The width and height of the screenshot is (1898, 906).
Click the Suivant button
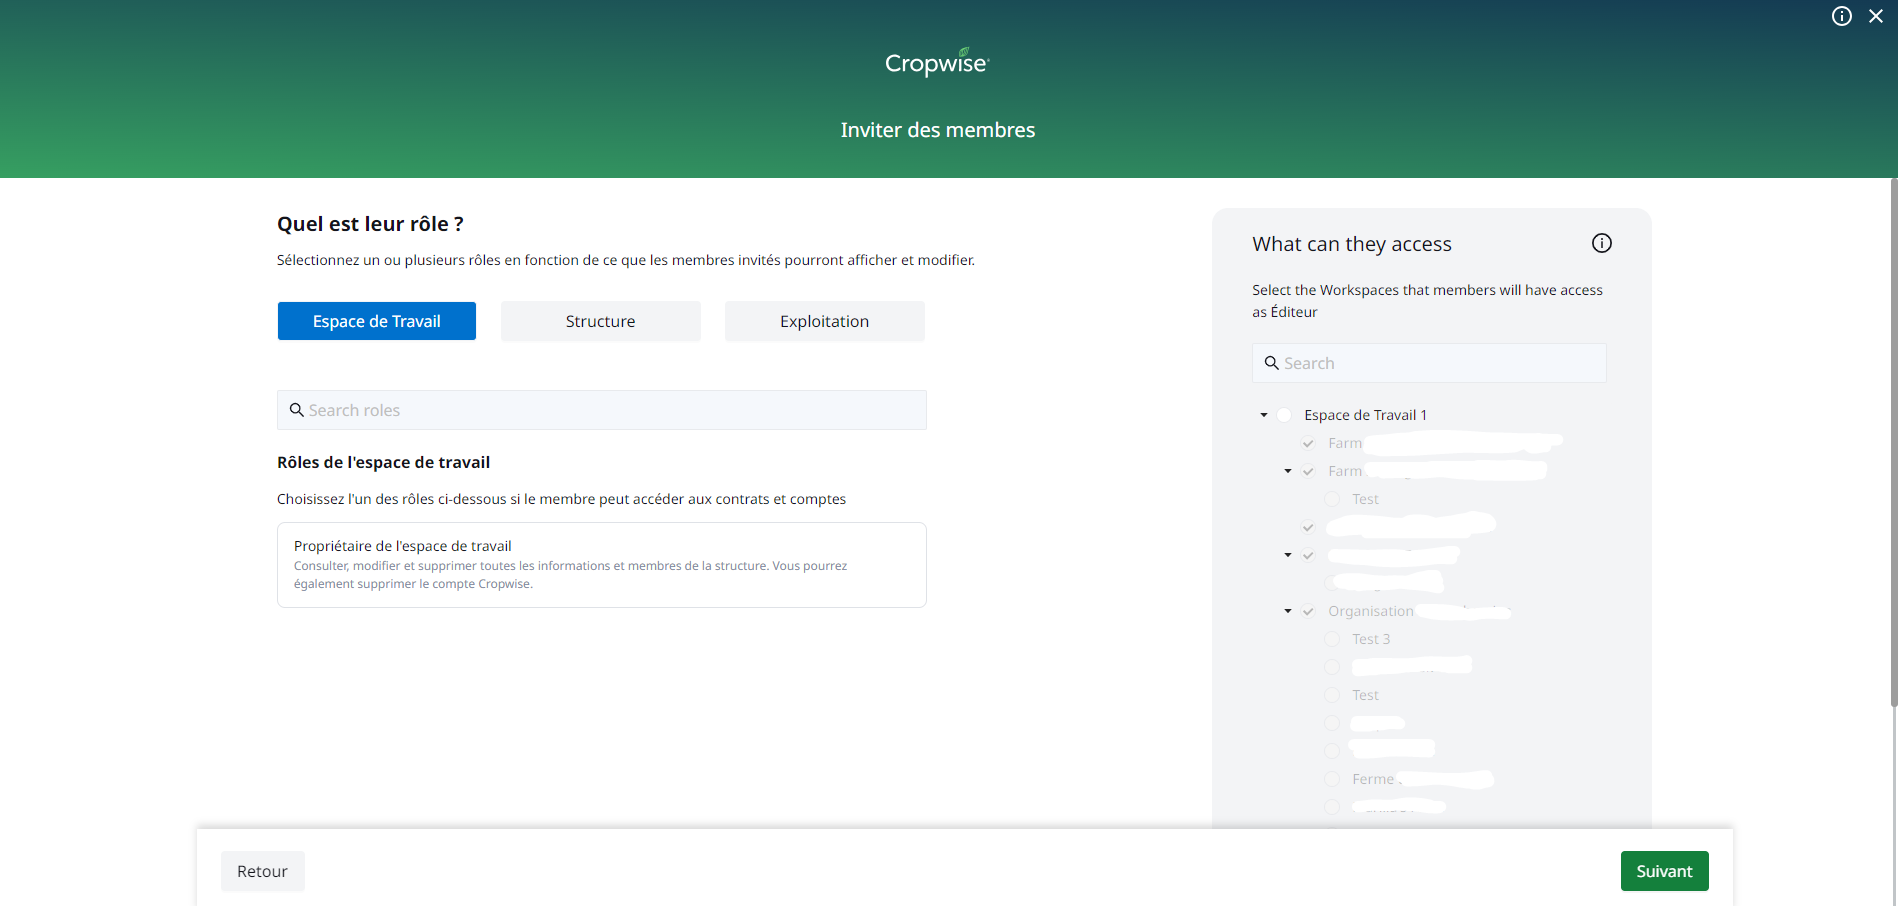pos(1664,871)
